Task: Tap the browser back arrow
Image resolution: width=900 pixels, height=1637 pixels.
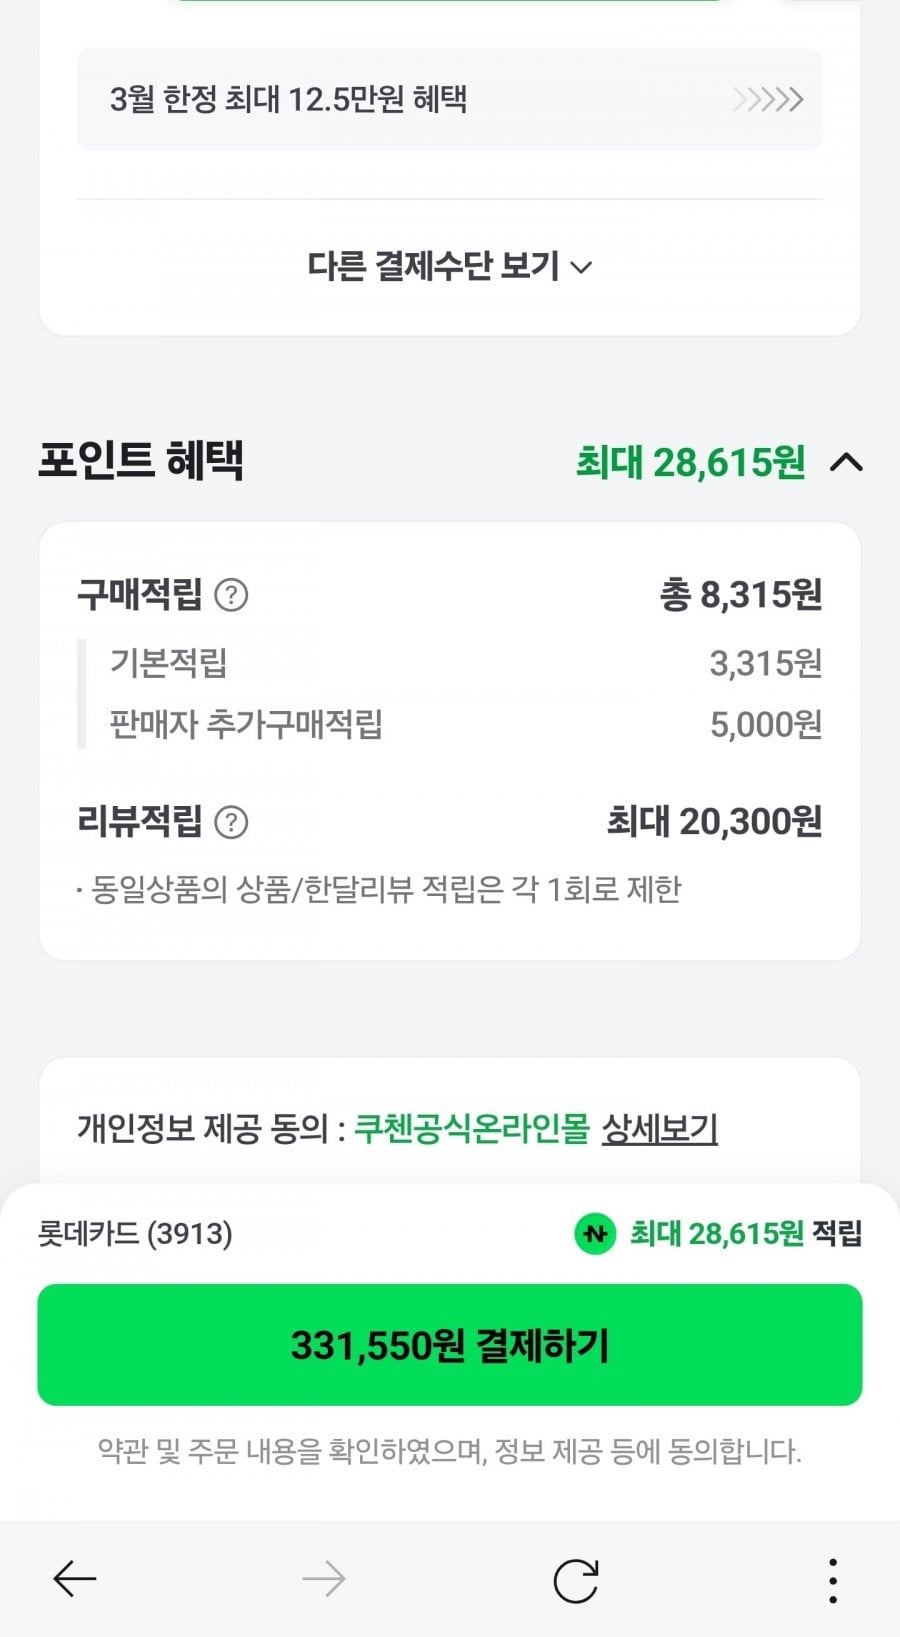Action: click(75, 1580)
